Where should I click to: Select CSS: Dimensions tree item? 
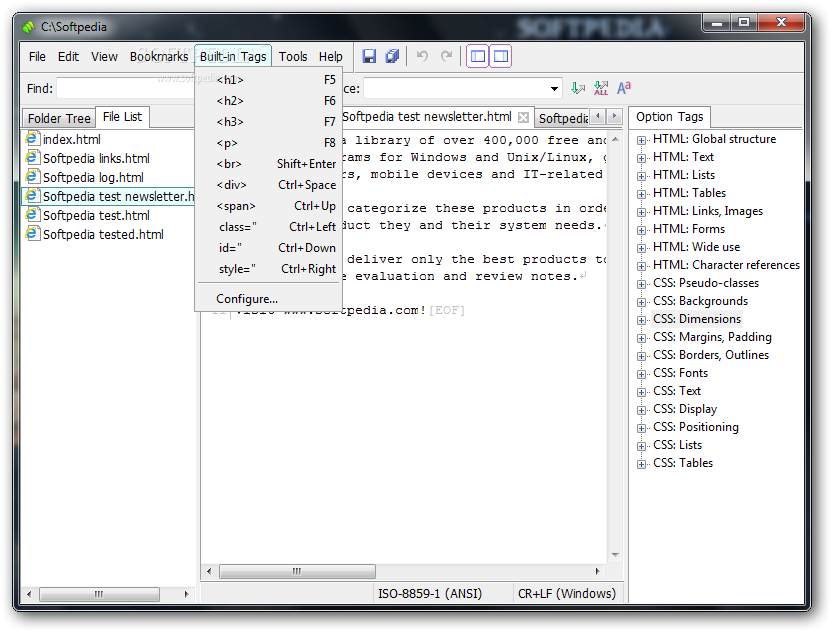[697, 319]
